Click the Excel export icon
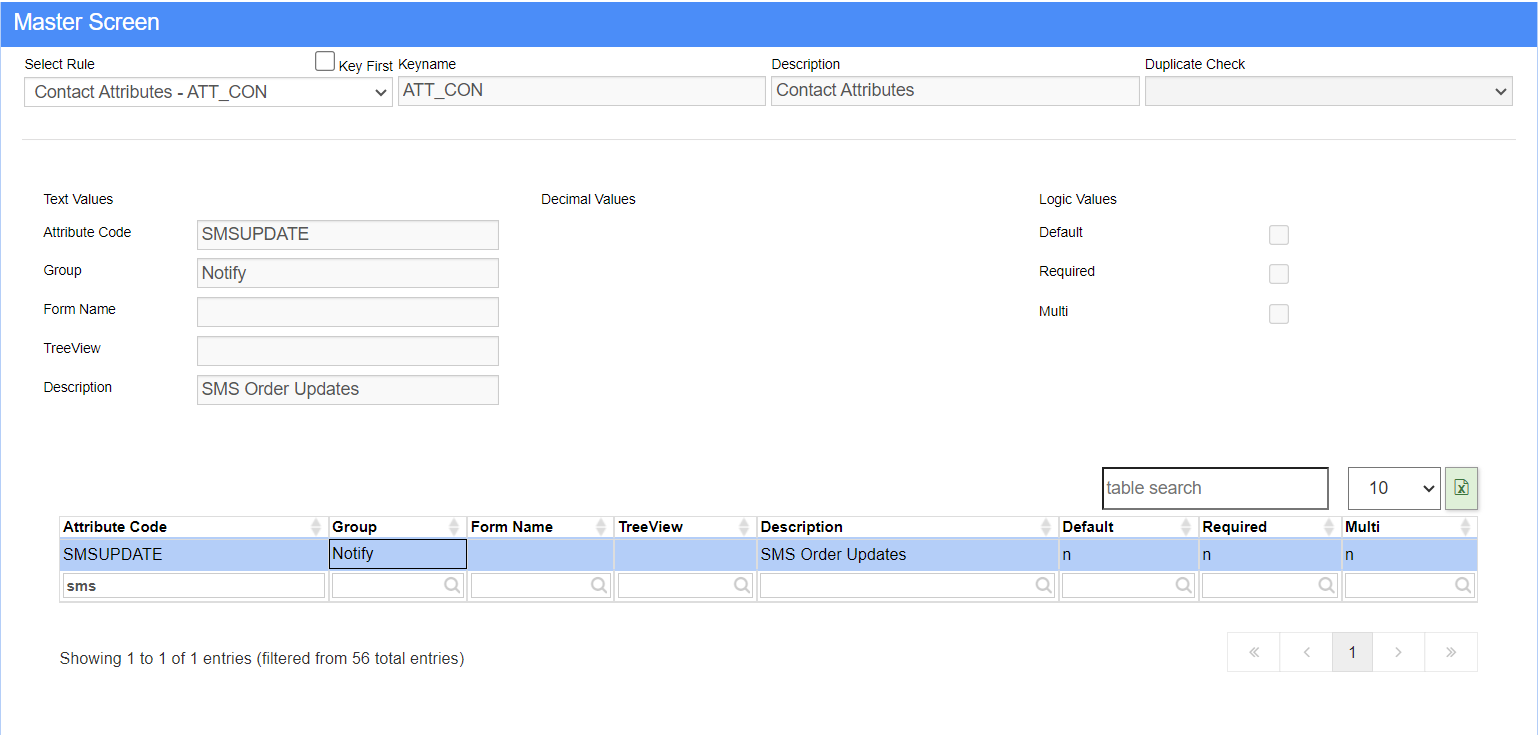This screenshot has height=735, width=1540. coord(1461,488)
